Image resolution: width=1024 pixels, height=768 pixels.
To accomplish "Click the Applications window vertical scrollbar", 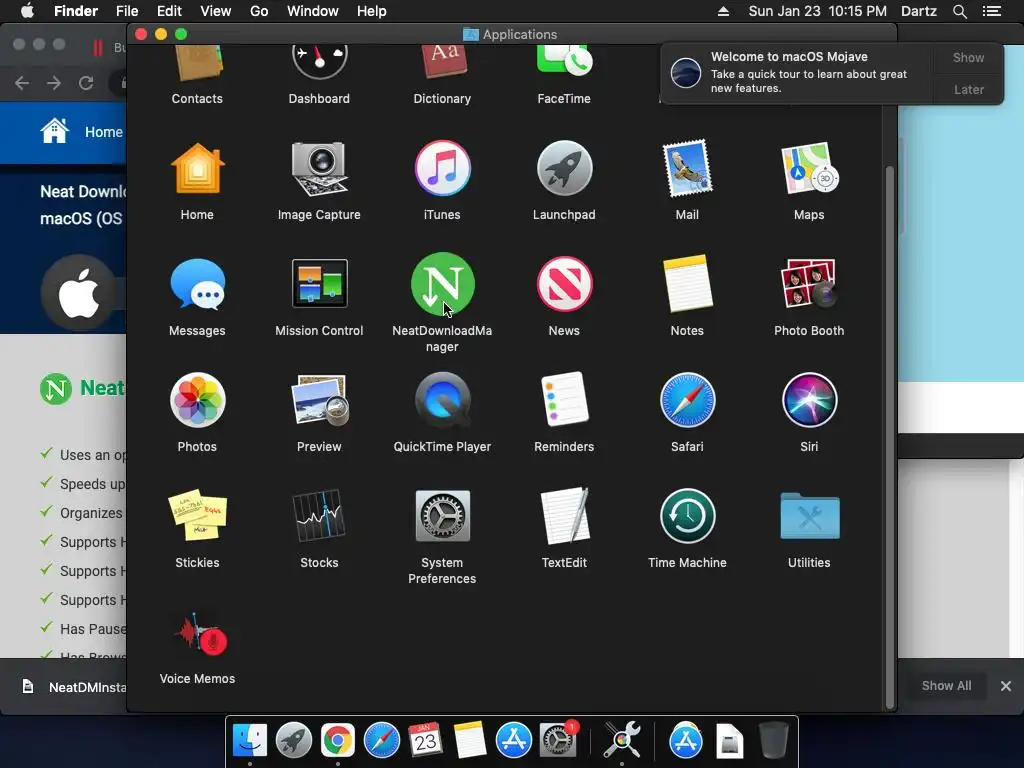I will tap(889, 438).
